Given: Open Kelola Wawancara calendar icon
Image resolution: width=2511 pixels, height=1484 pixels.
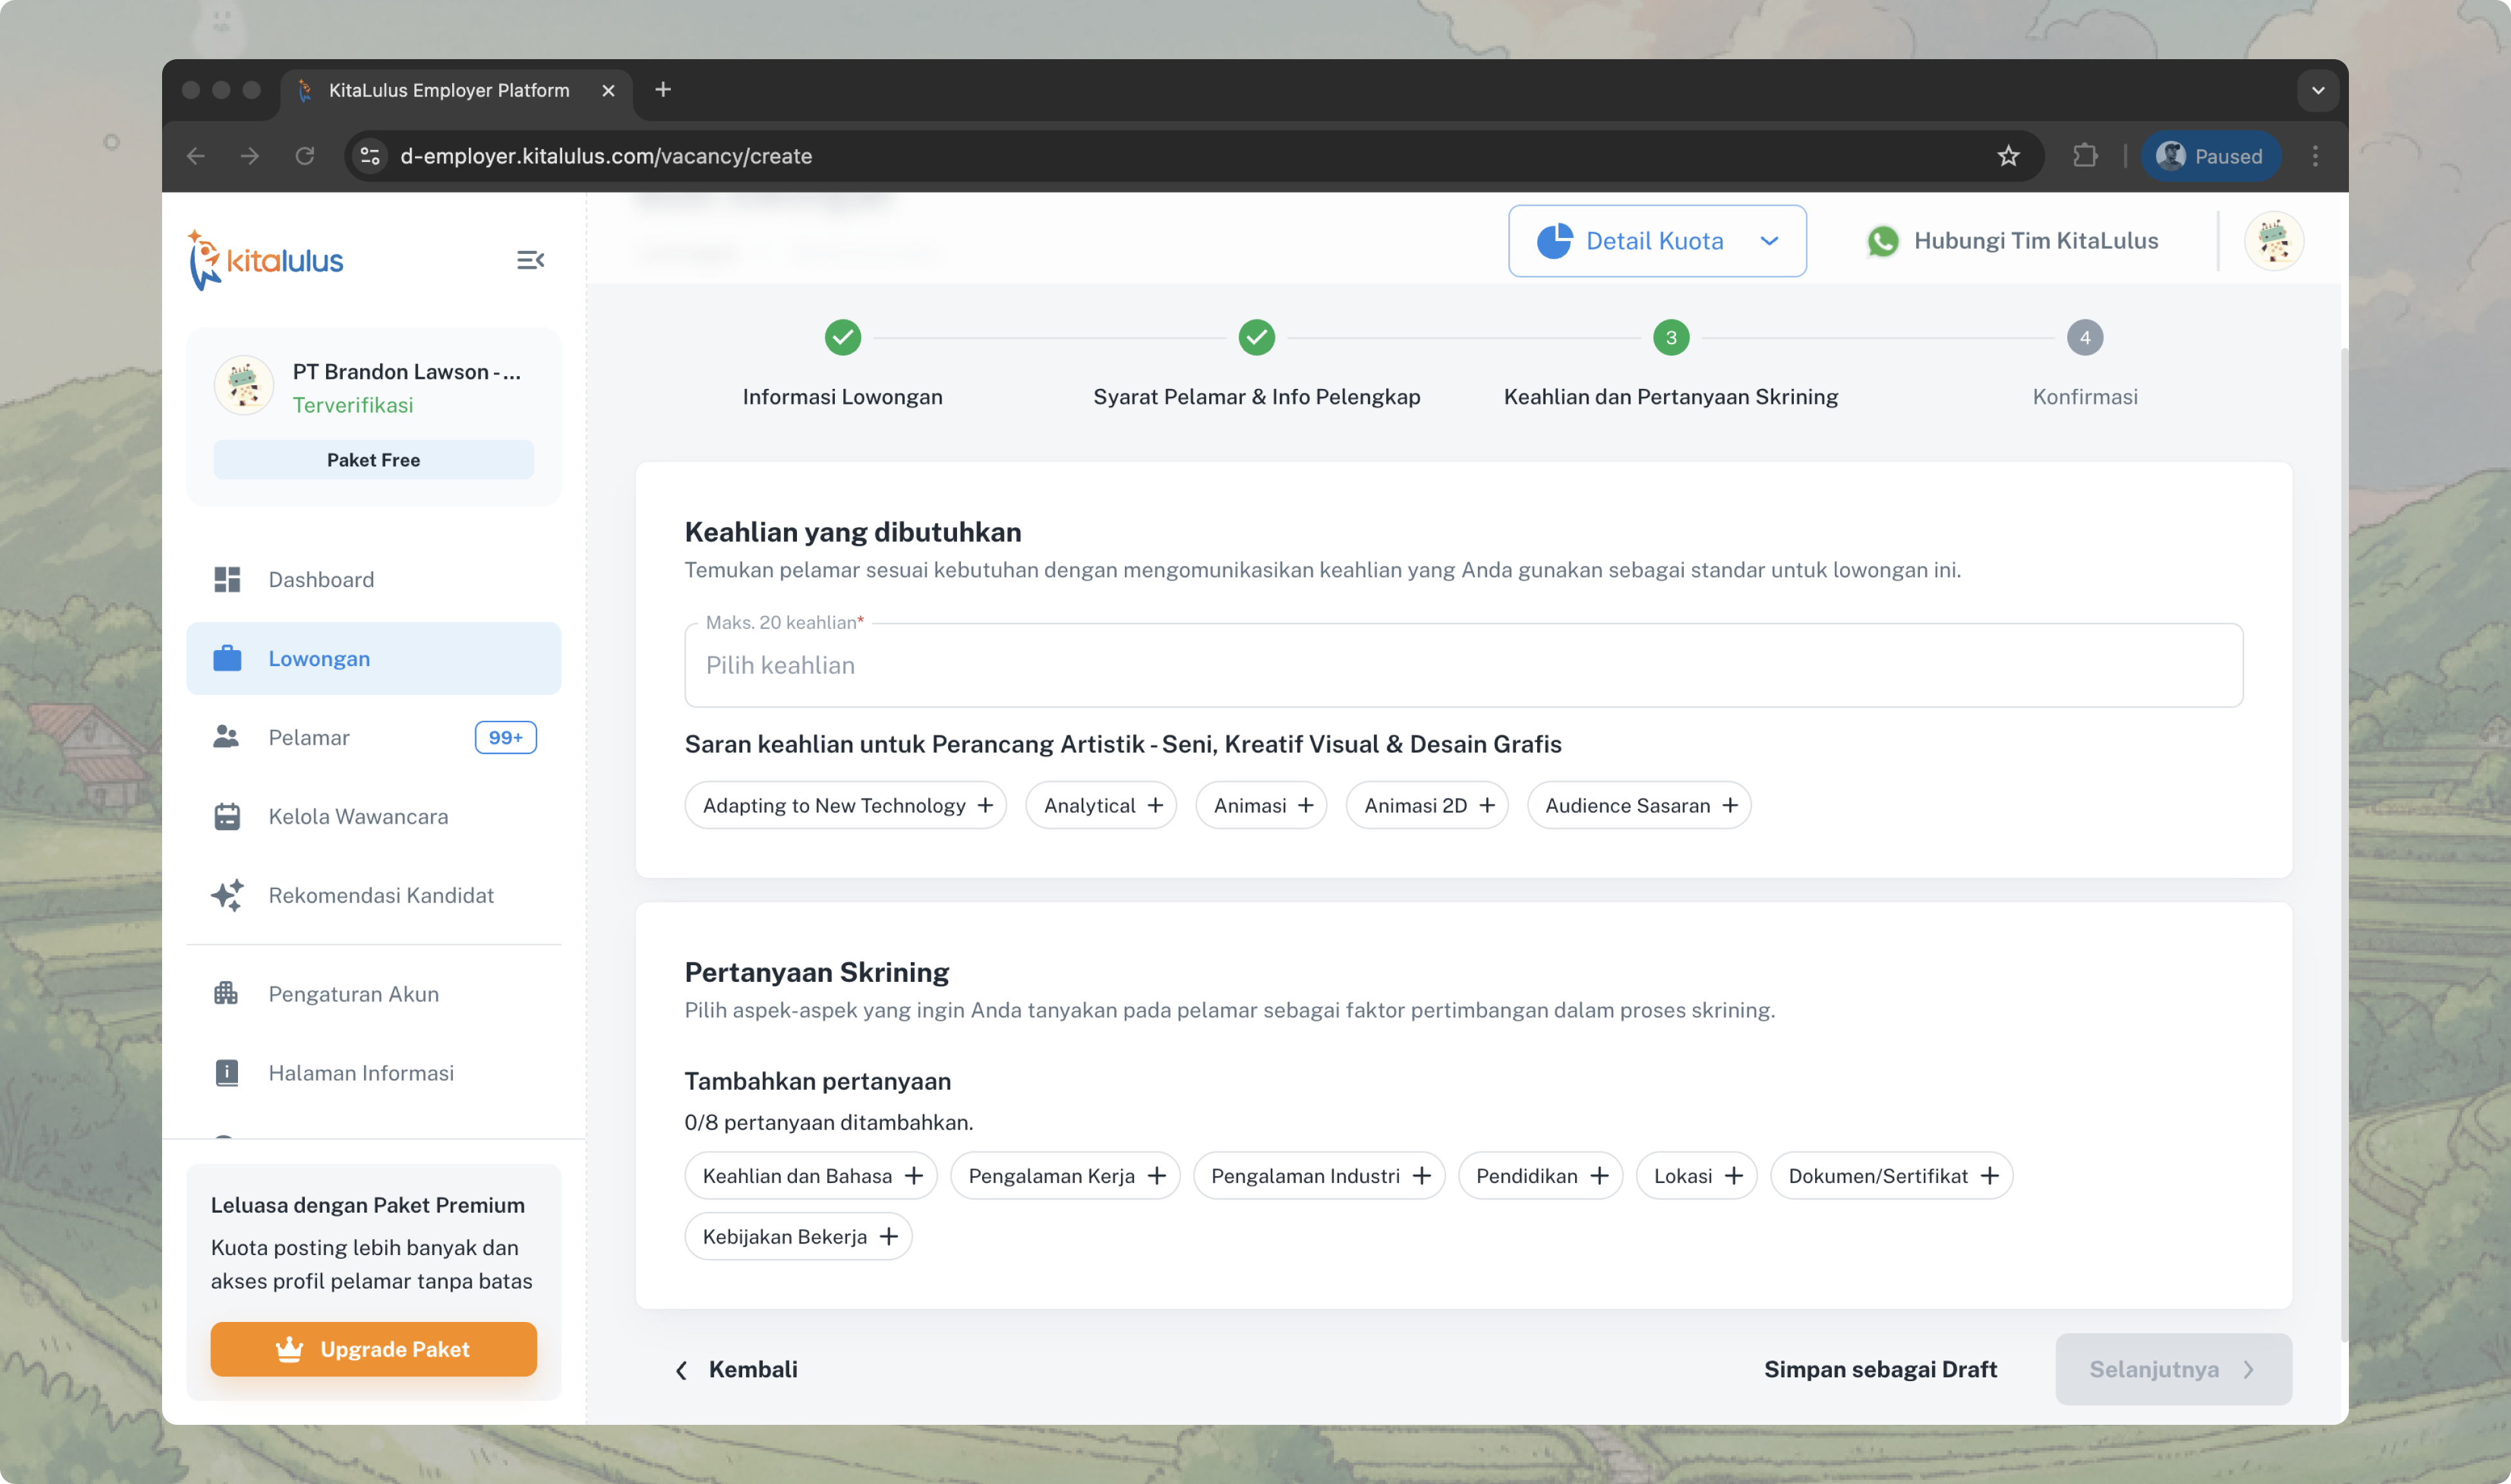Looking at the screenshot, I should [227, 817].
